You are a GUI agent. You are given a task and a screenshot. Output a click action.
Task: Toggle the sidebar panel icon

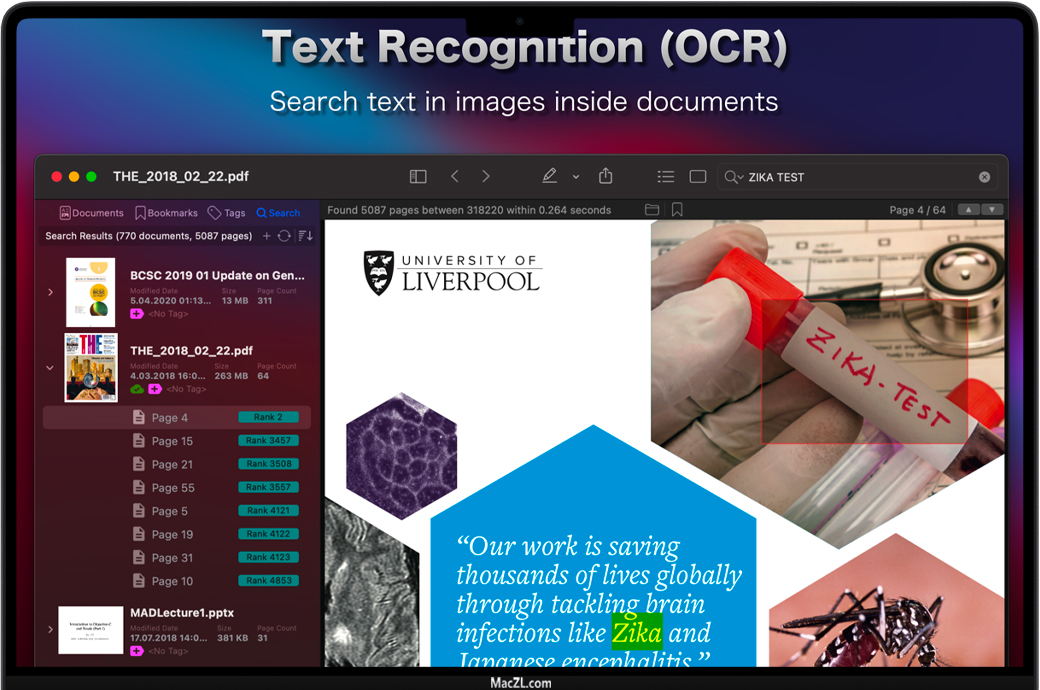tap(418, 176)
